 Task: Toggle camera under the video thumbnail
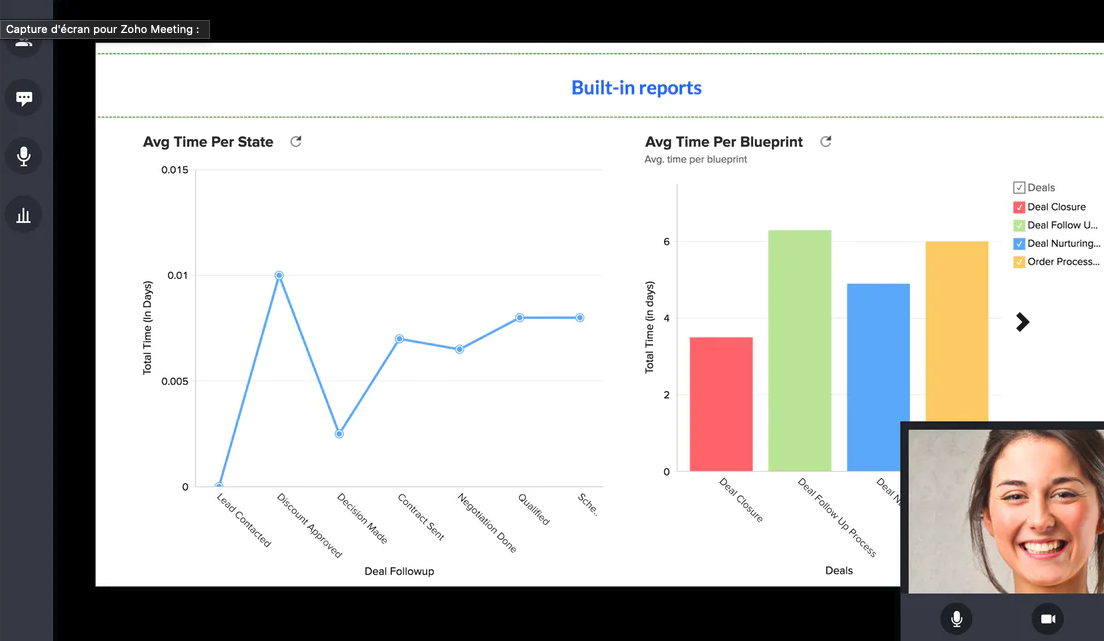coord(1048,618)
